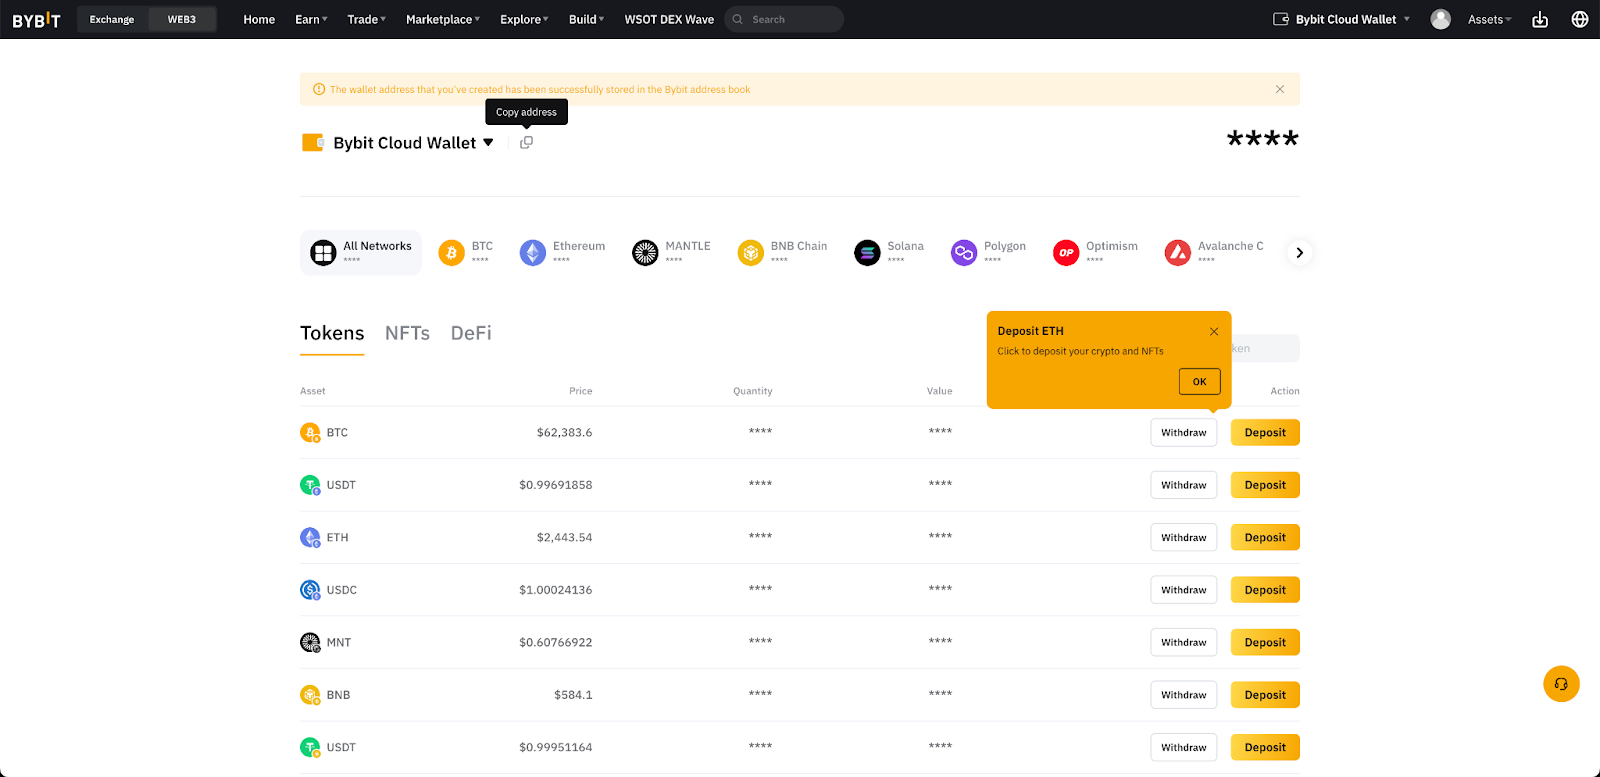Copy the wallet address icon
The image size is (1600, 777).
click(526, 142)
